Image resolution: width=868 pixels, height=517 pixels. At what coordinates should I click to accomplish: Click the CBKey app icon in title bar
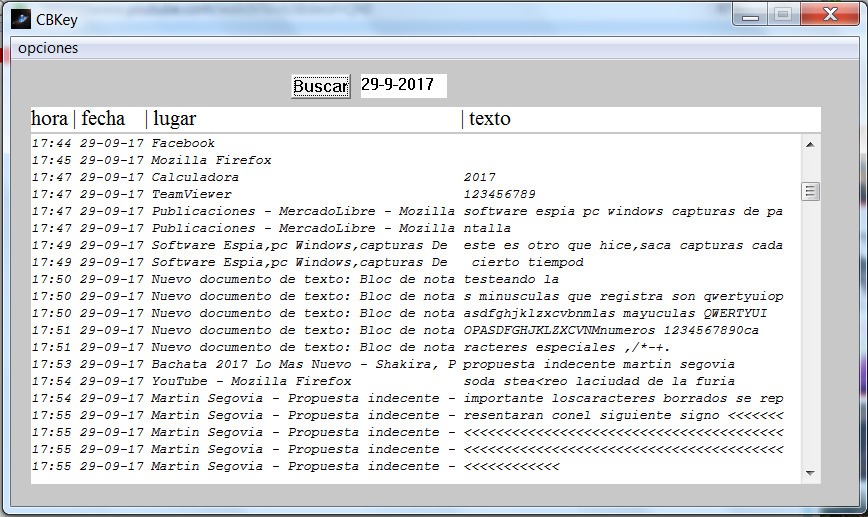(20, 20)
